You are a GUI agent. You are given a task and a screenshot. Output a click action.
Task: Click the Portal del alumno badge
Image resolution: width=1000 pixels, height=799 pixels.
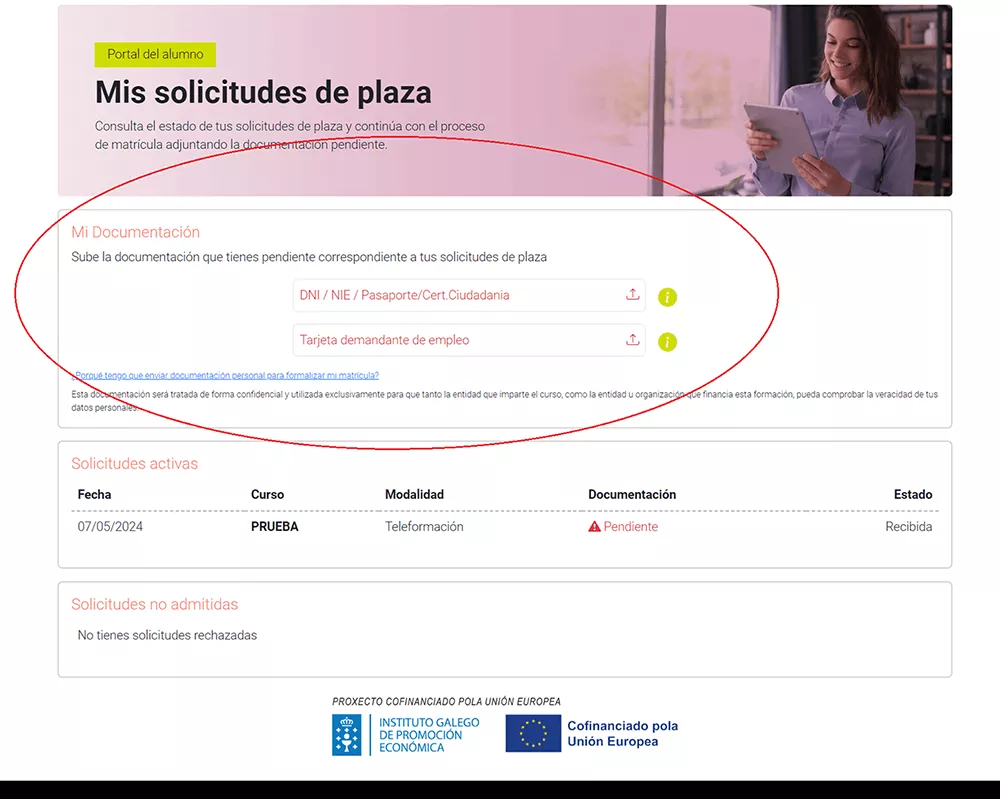tap(155, 54)
